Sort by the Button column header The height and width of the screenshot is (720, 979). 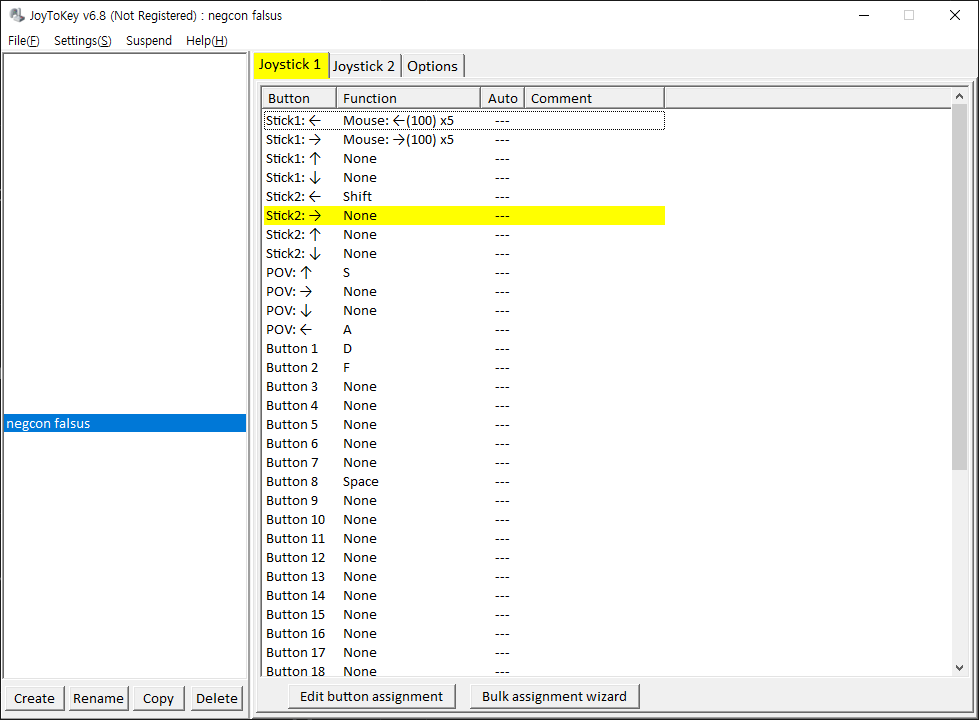(299, 99)
